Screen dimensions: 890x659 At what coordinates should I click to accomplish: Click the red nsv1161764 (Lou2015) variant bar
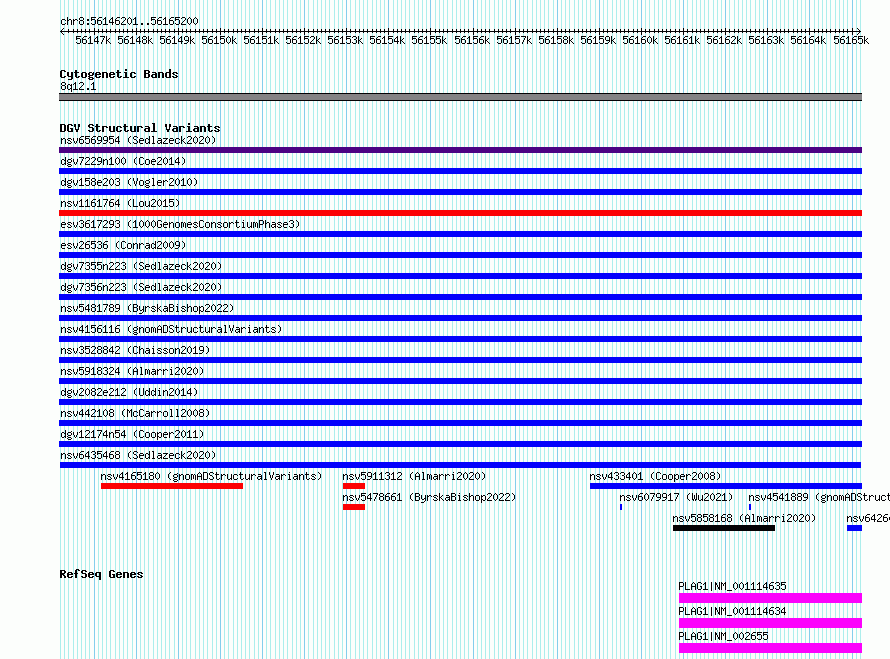tap(460, 213)
